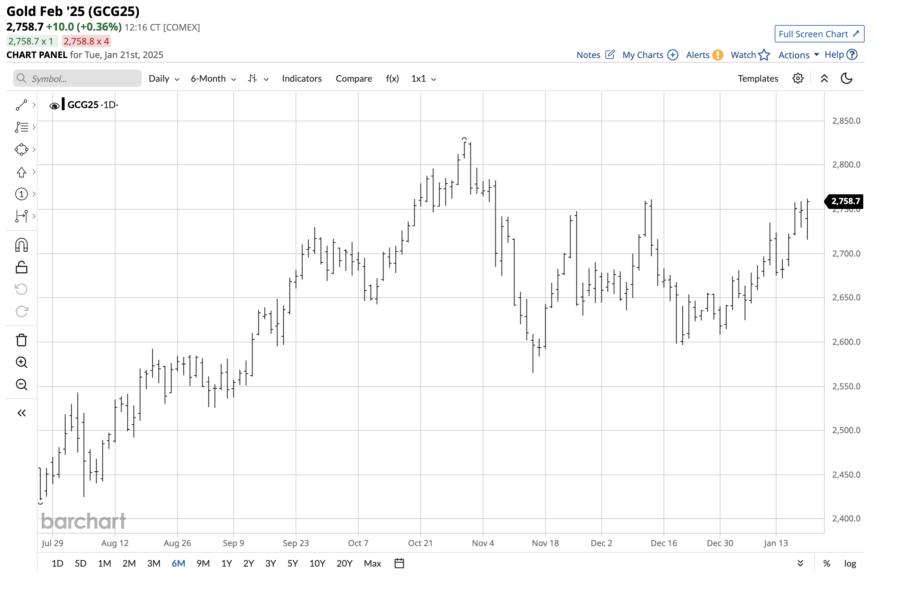Select the 1Y time range tab
This screenshot has width=907, height=600.
227,563
